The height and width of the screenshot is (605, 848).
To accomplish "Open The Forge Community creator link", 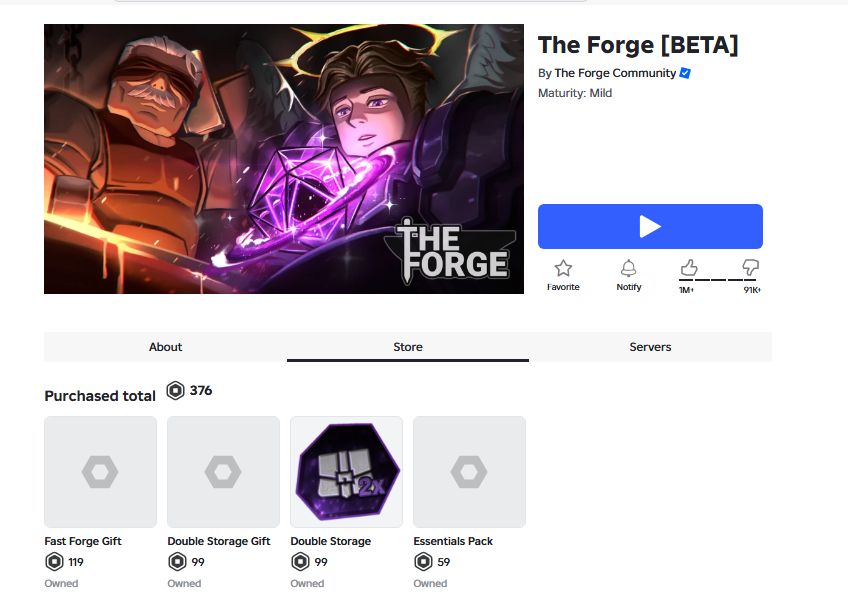I will [615, 73].
